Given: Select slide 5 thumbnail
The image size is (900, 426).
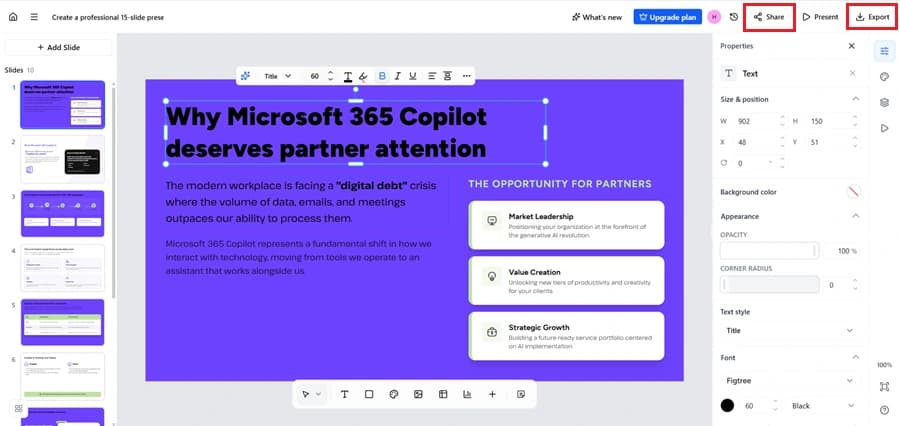Looking at the screenshot, I should pyautogui.click(x=63, y=322).
